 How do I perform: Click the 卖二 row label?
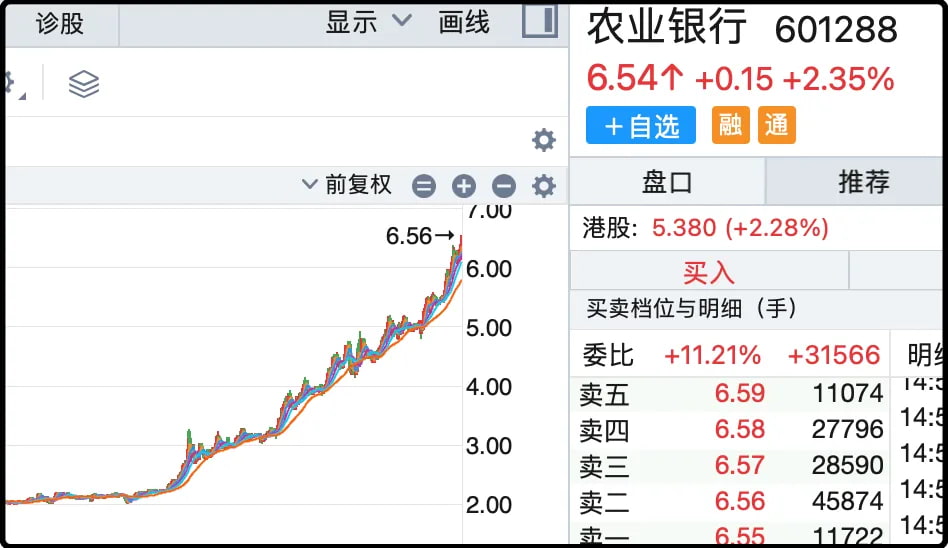(604, 503)
